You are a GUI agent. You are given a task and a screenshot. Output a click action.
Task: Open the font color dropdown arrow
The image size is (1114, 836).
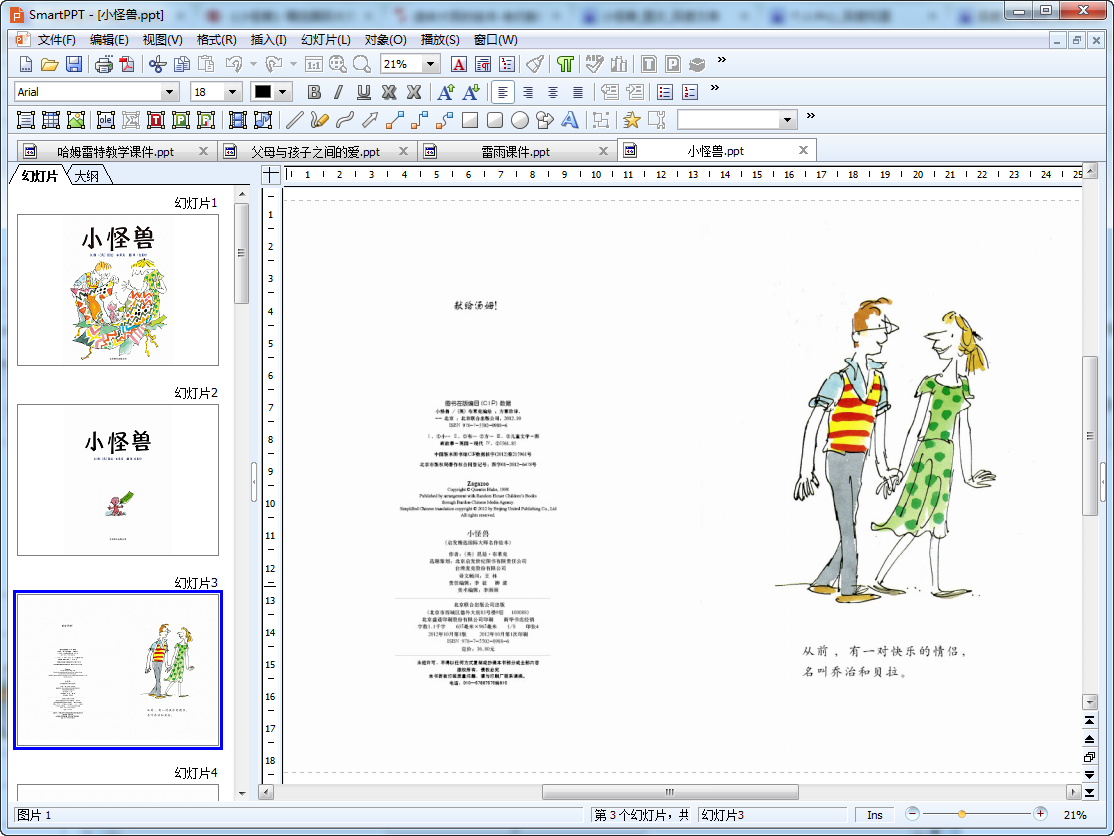pos(283,92)
